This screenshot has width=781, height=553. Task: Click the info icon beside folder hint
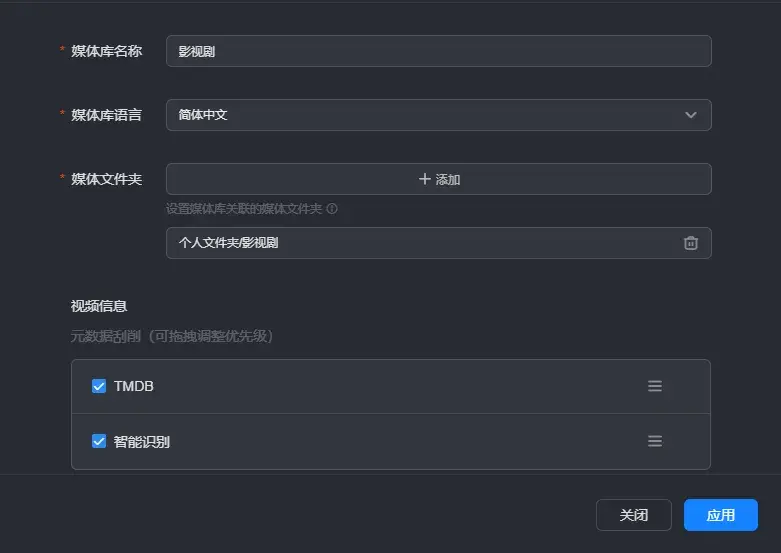[332, 209]
